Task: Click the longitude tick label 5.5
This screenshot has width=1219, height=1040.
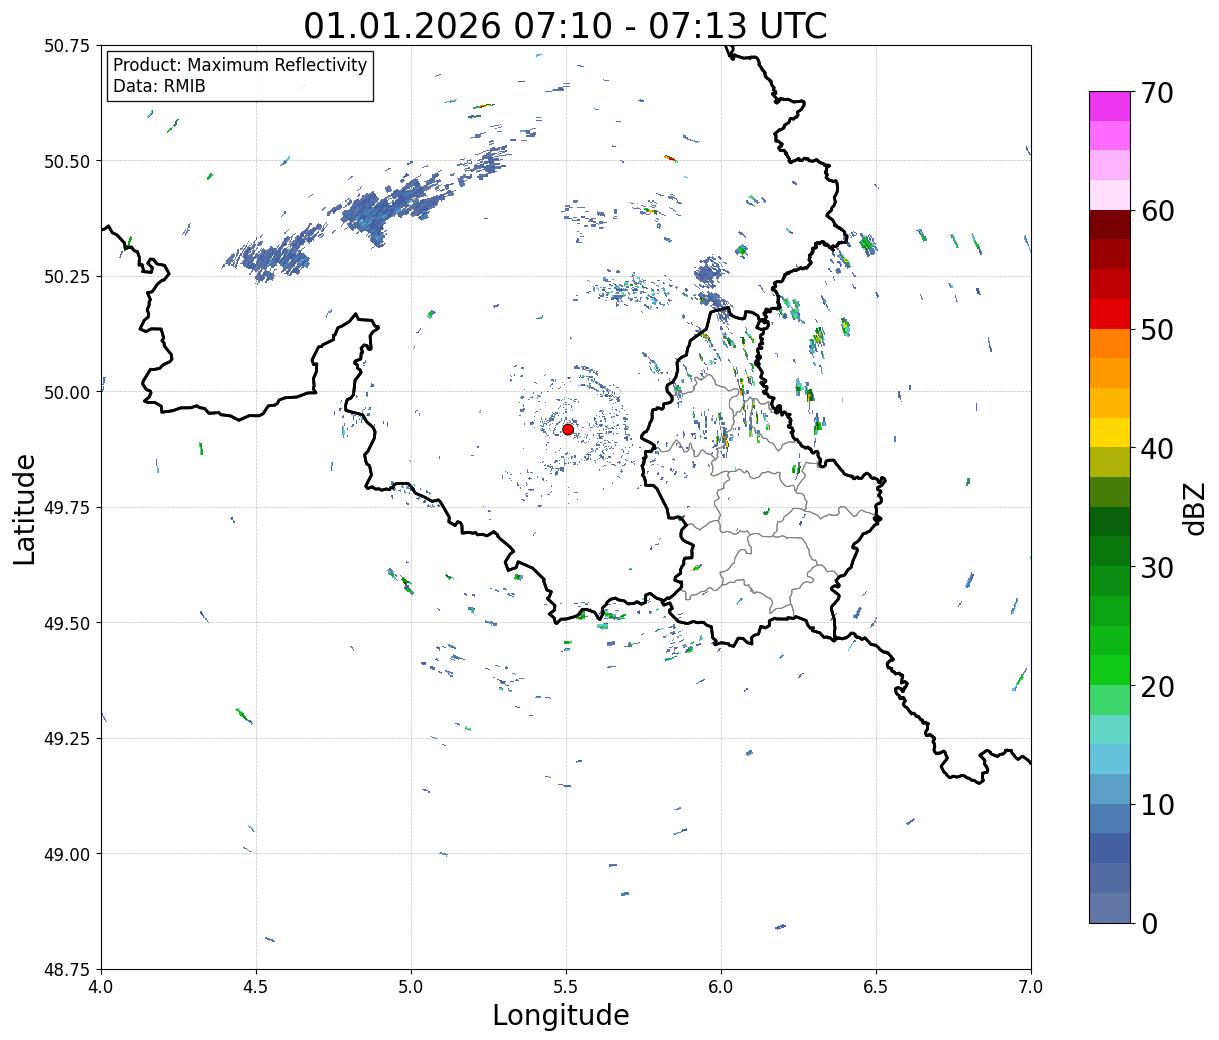Action: tap(566, 987)
